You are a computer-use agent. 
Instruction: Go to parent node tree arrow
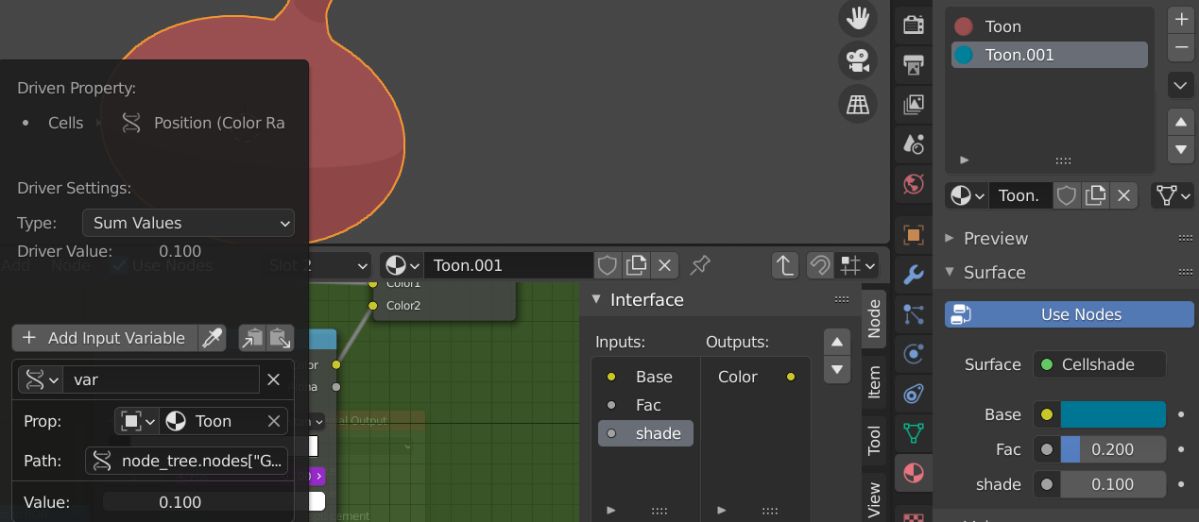click(784, 265)
